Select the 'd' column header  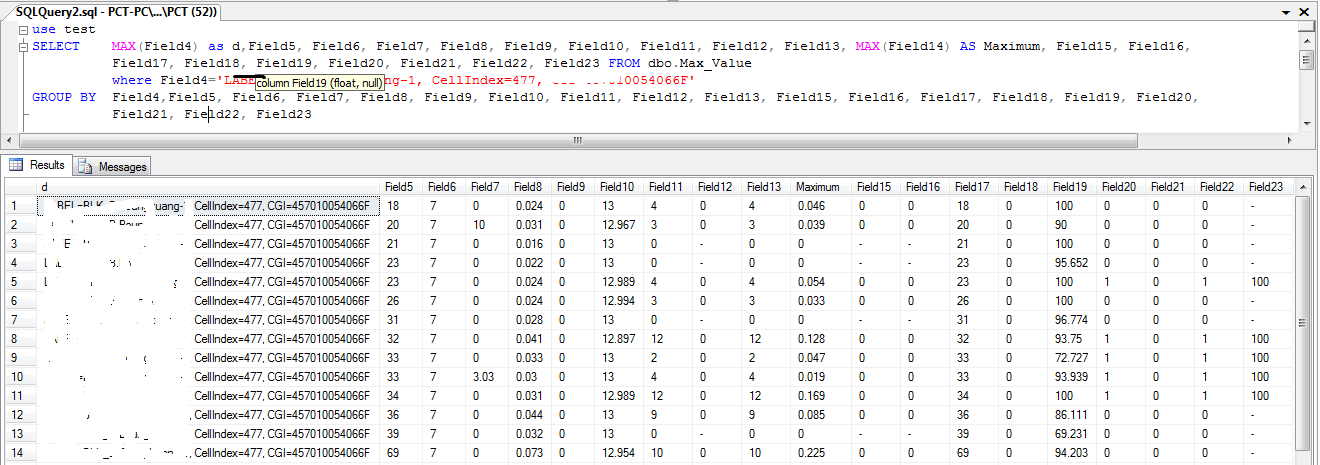click(209, 187)
